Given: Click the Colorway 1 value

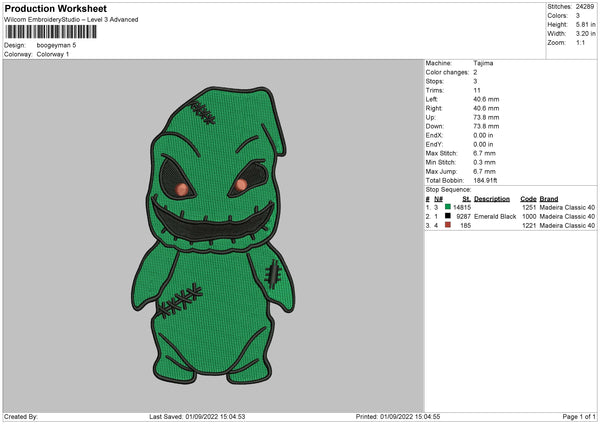Looking at the screenshot, I should tap(54, 54).
